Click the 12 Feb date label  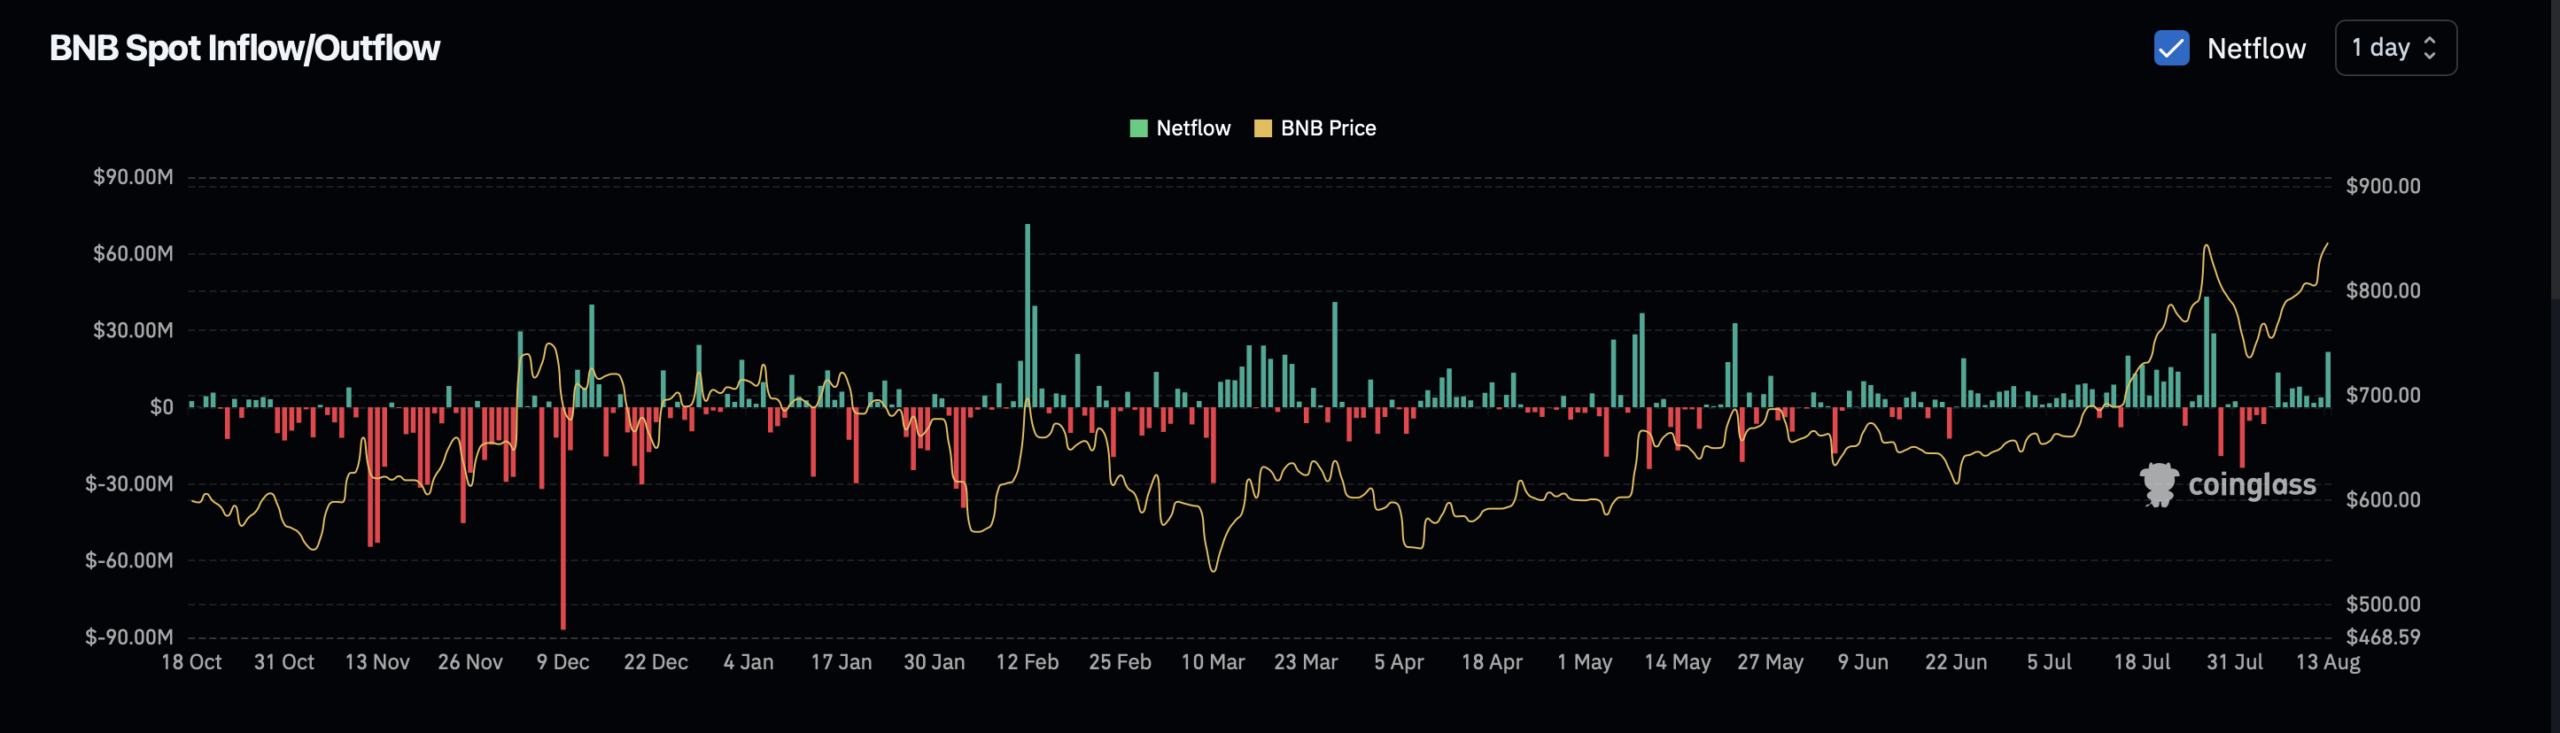1027,662
